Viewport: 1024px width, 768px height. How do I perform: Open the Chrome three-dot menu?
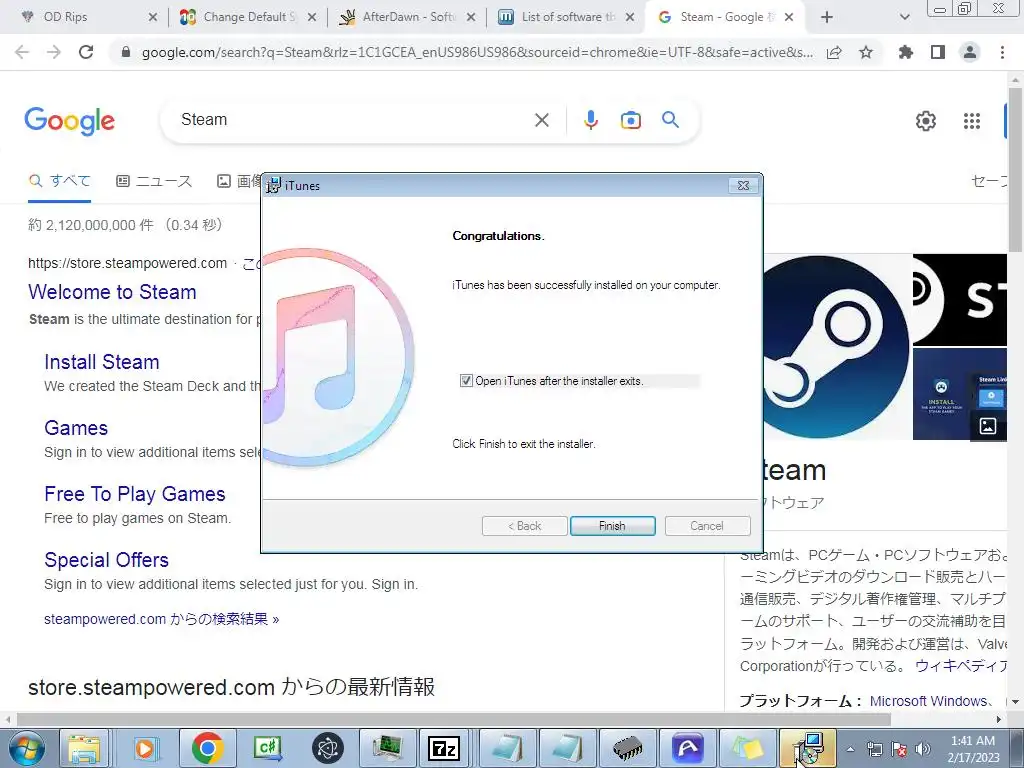pos(1002,52)
